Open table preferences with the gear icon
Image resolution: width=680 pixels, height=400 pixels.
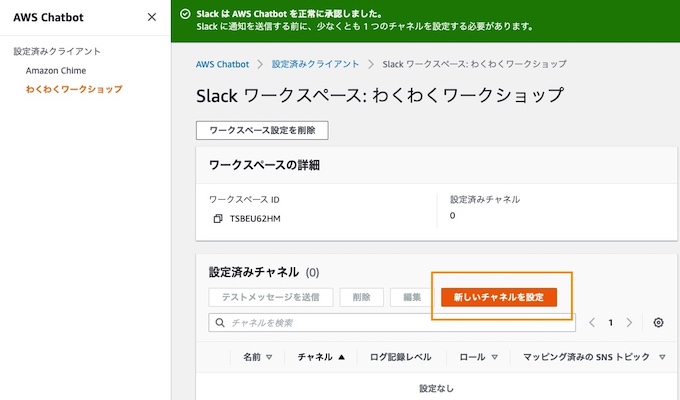click(658, 322)
